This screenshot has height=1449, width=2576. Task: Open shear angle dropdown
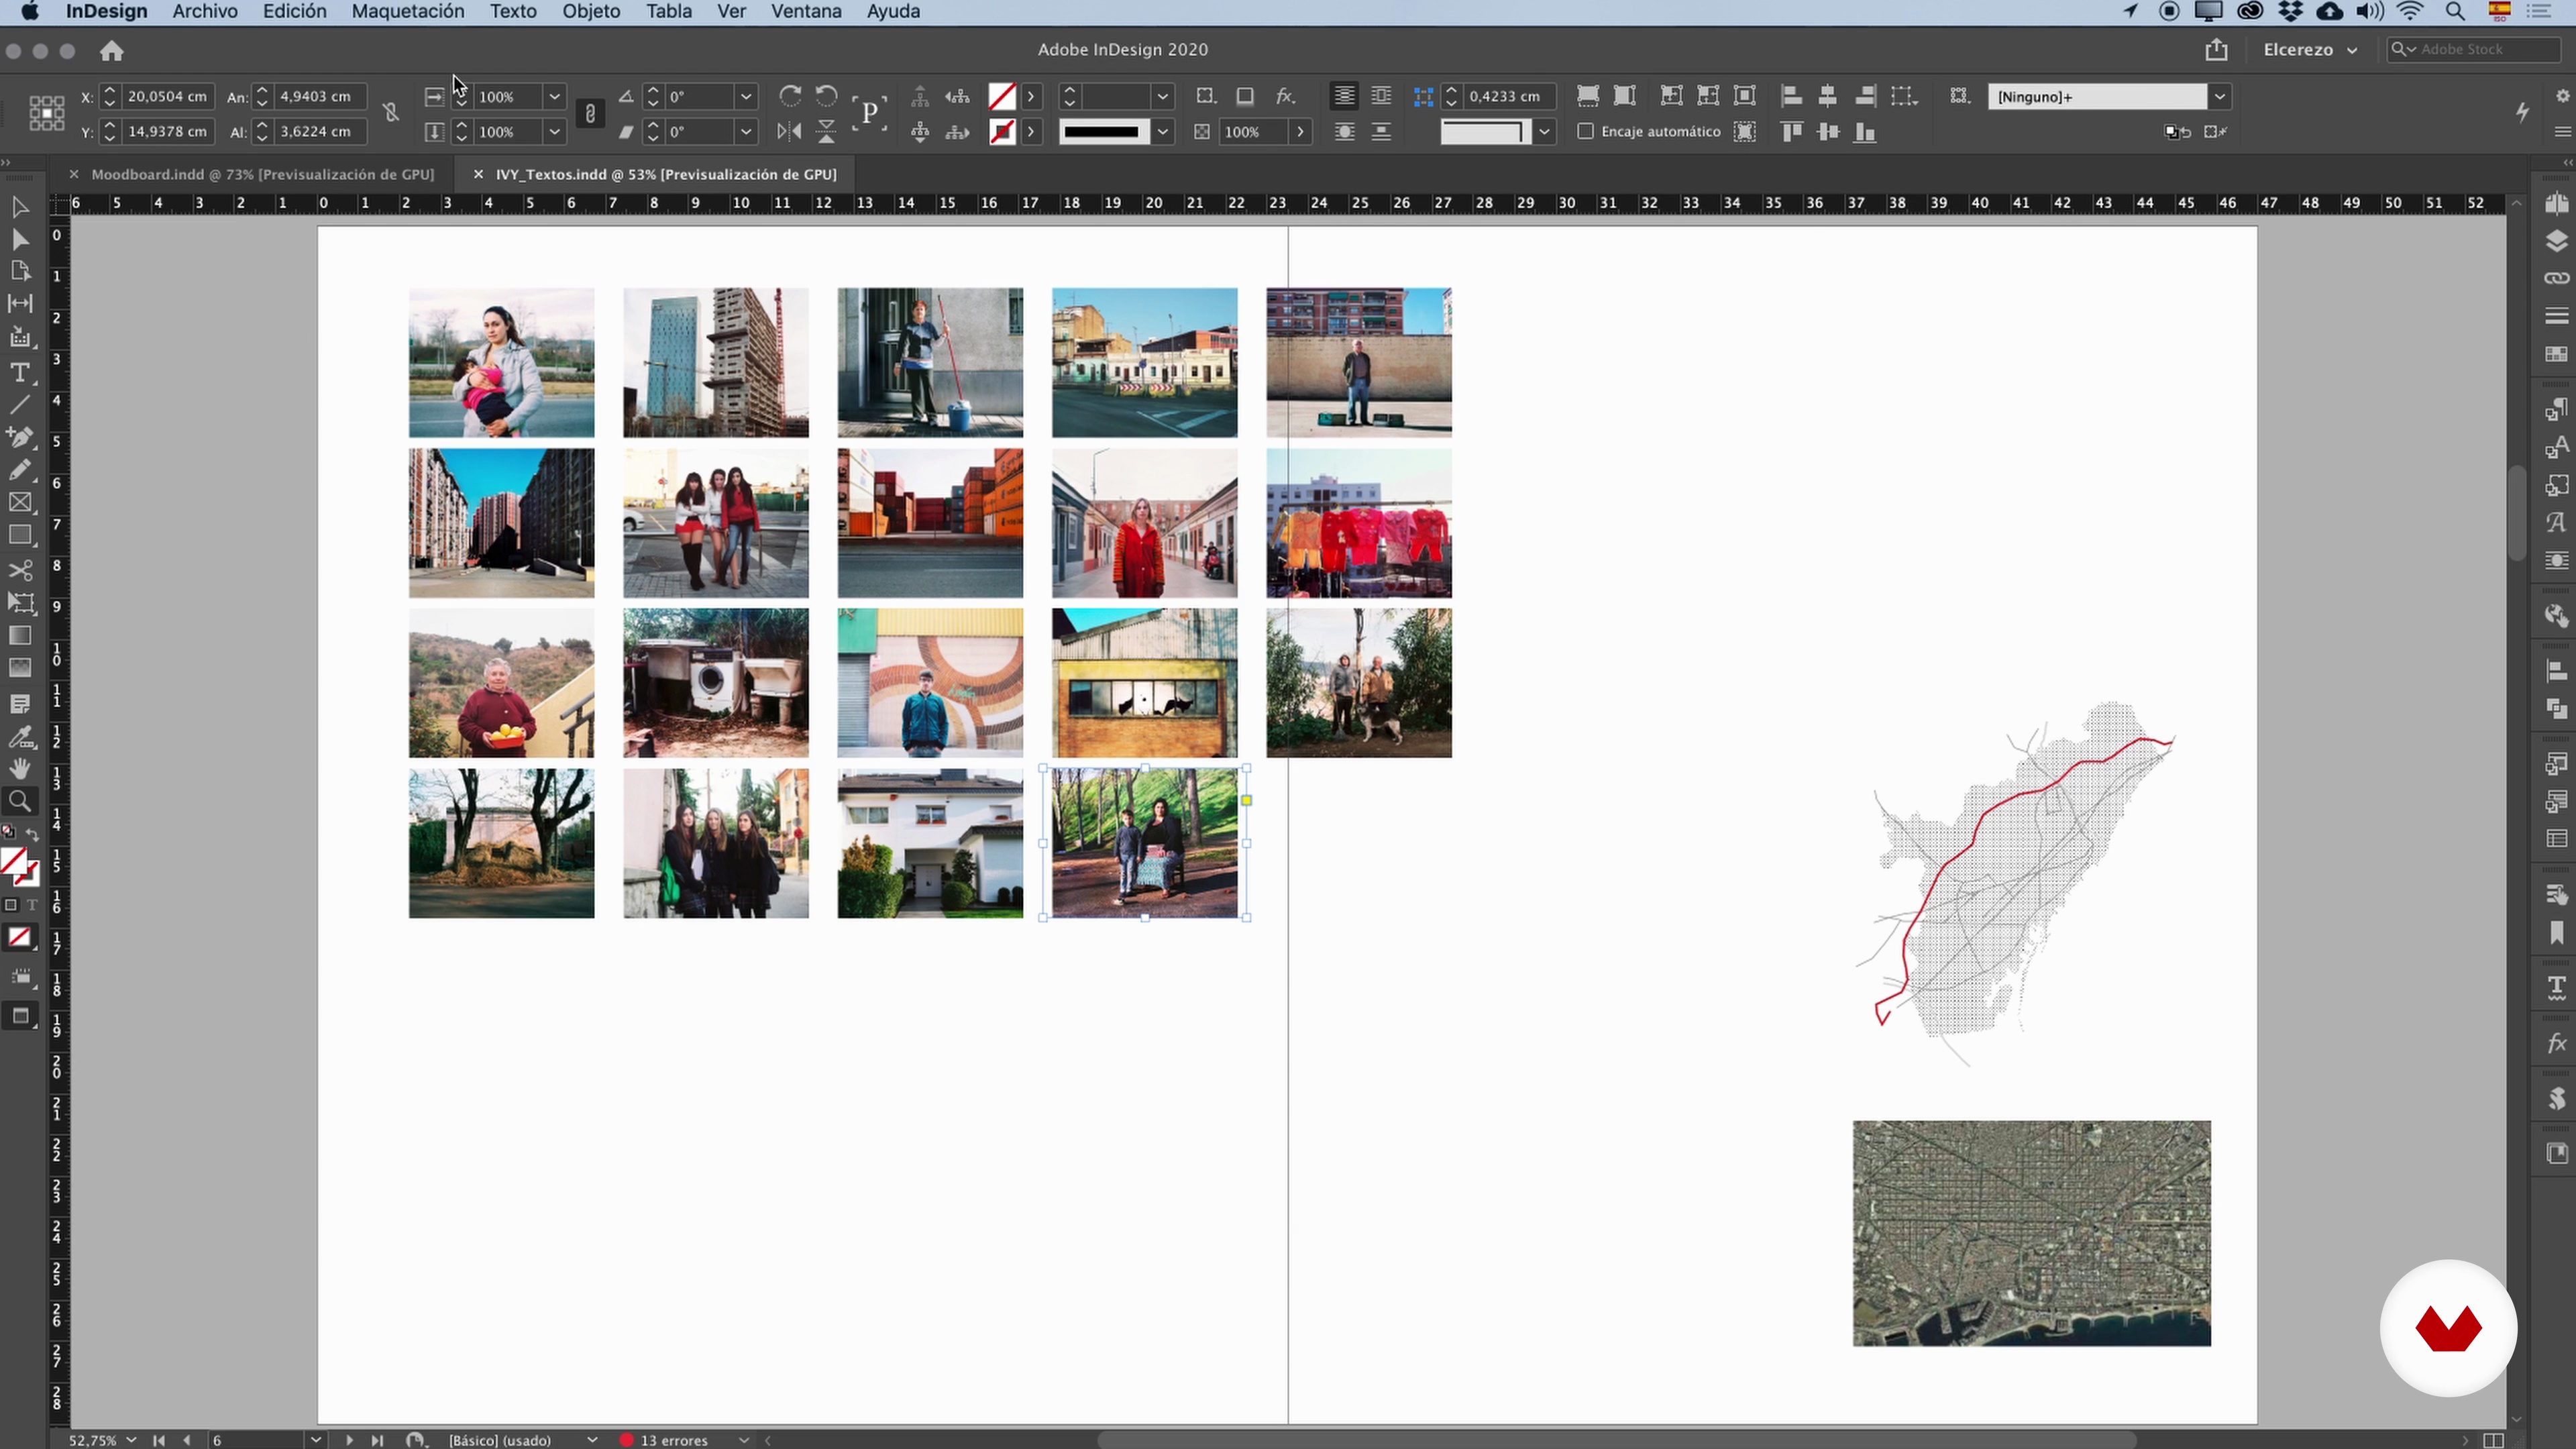(x=746, y=131)
